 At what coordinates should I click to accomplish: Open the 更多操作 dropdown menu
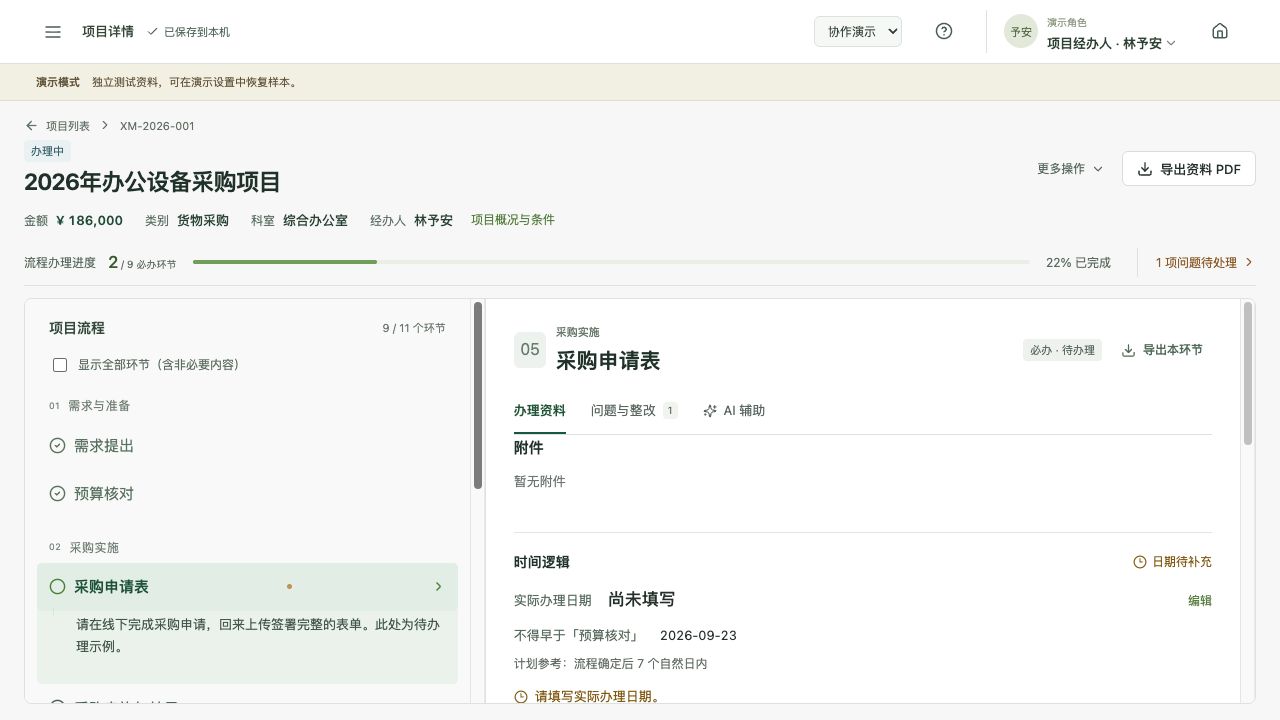tap(1070, 169)
